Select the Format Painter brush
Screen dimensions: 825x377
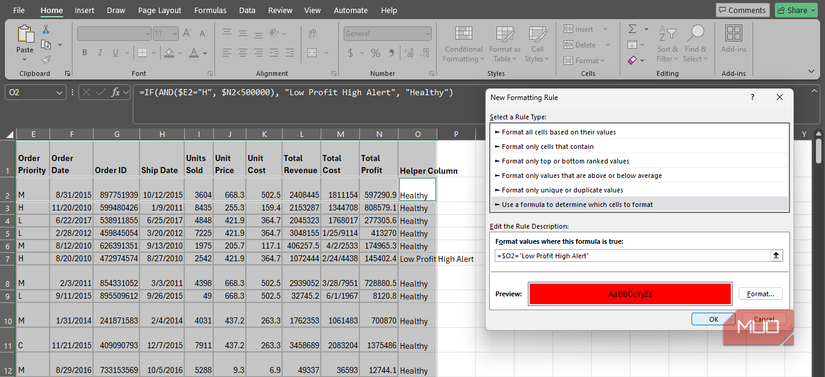pyautogui.click(x=46, y=59)
